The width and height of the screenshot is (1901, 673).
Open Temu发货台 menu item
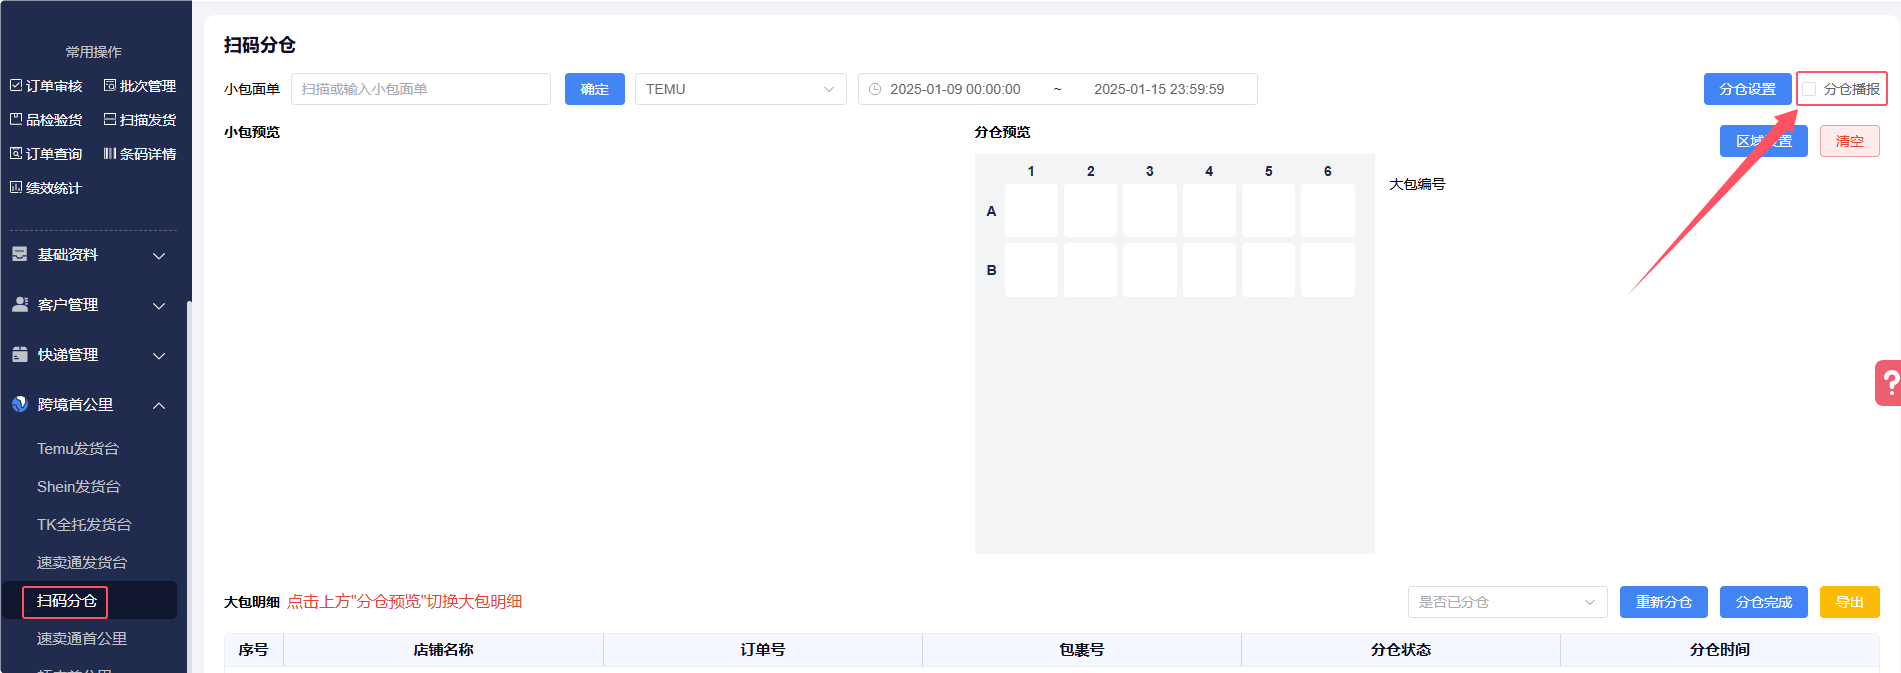pyautogui.click(x=78, y=449)
